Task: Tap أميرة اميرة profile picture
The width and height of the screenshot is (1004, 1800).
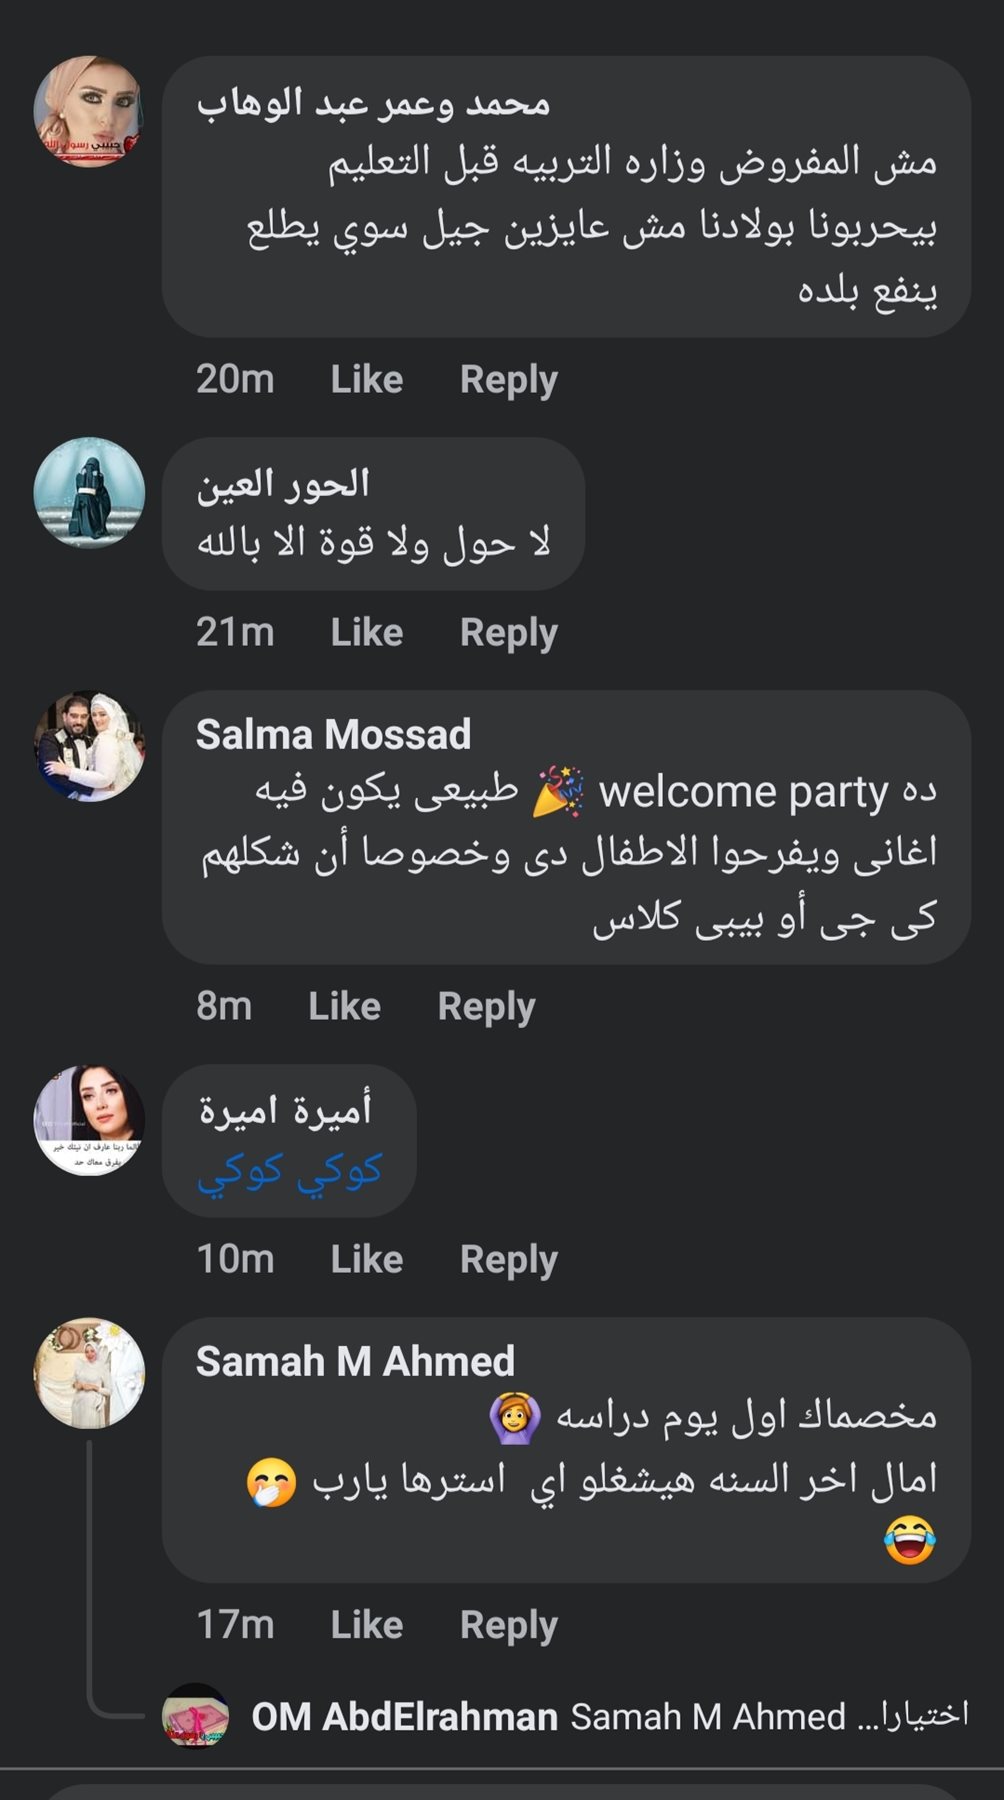Action: point(88,1119)
